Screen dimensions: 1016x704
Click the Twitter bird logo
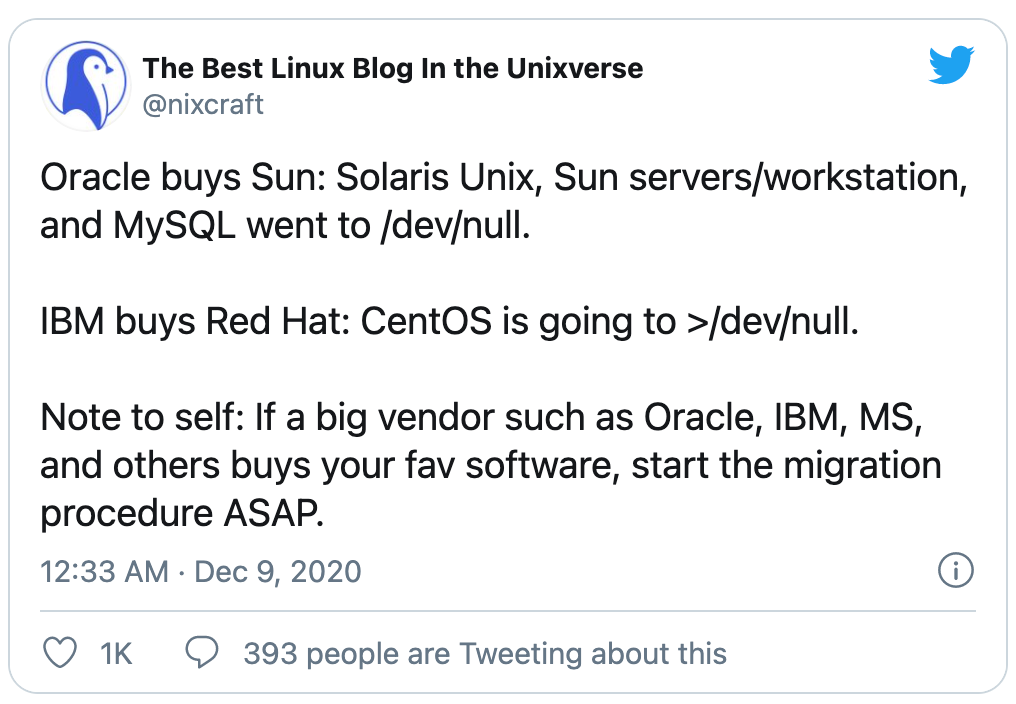pos(951,66)
